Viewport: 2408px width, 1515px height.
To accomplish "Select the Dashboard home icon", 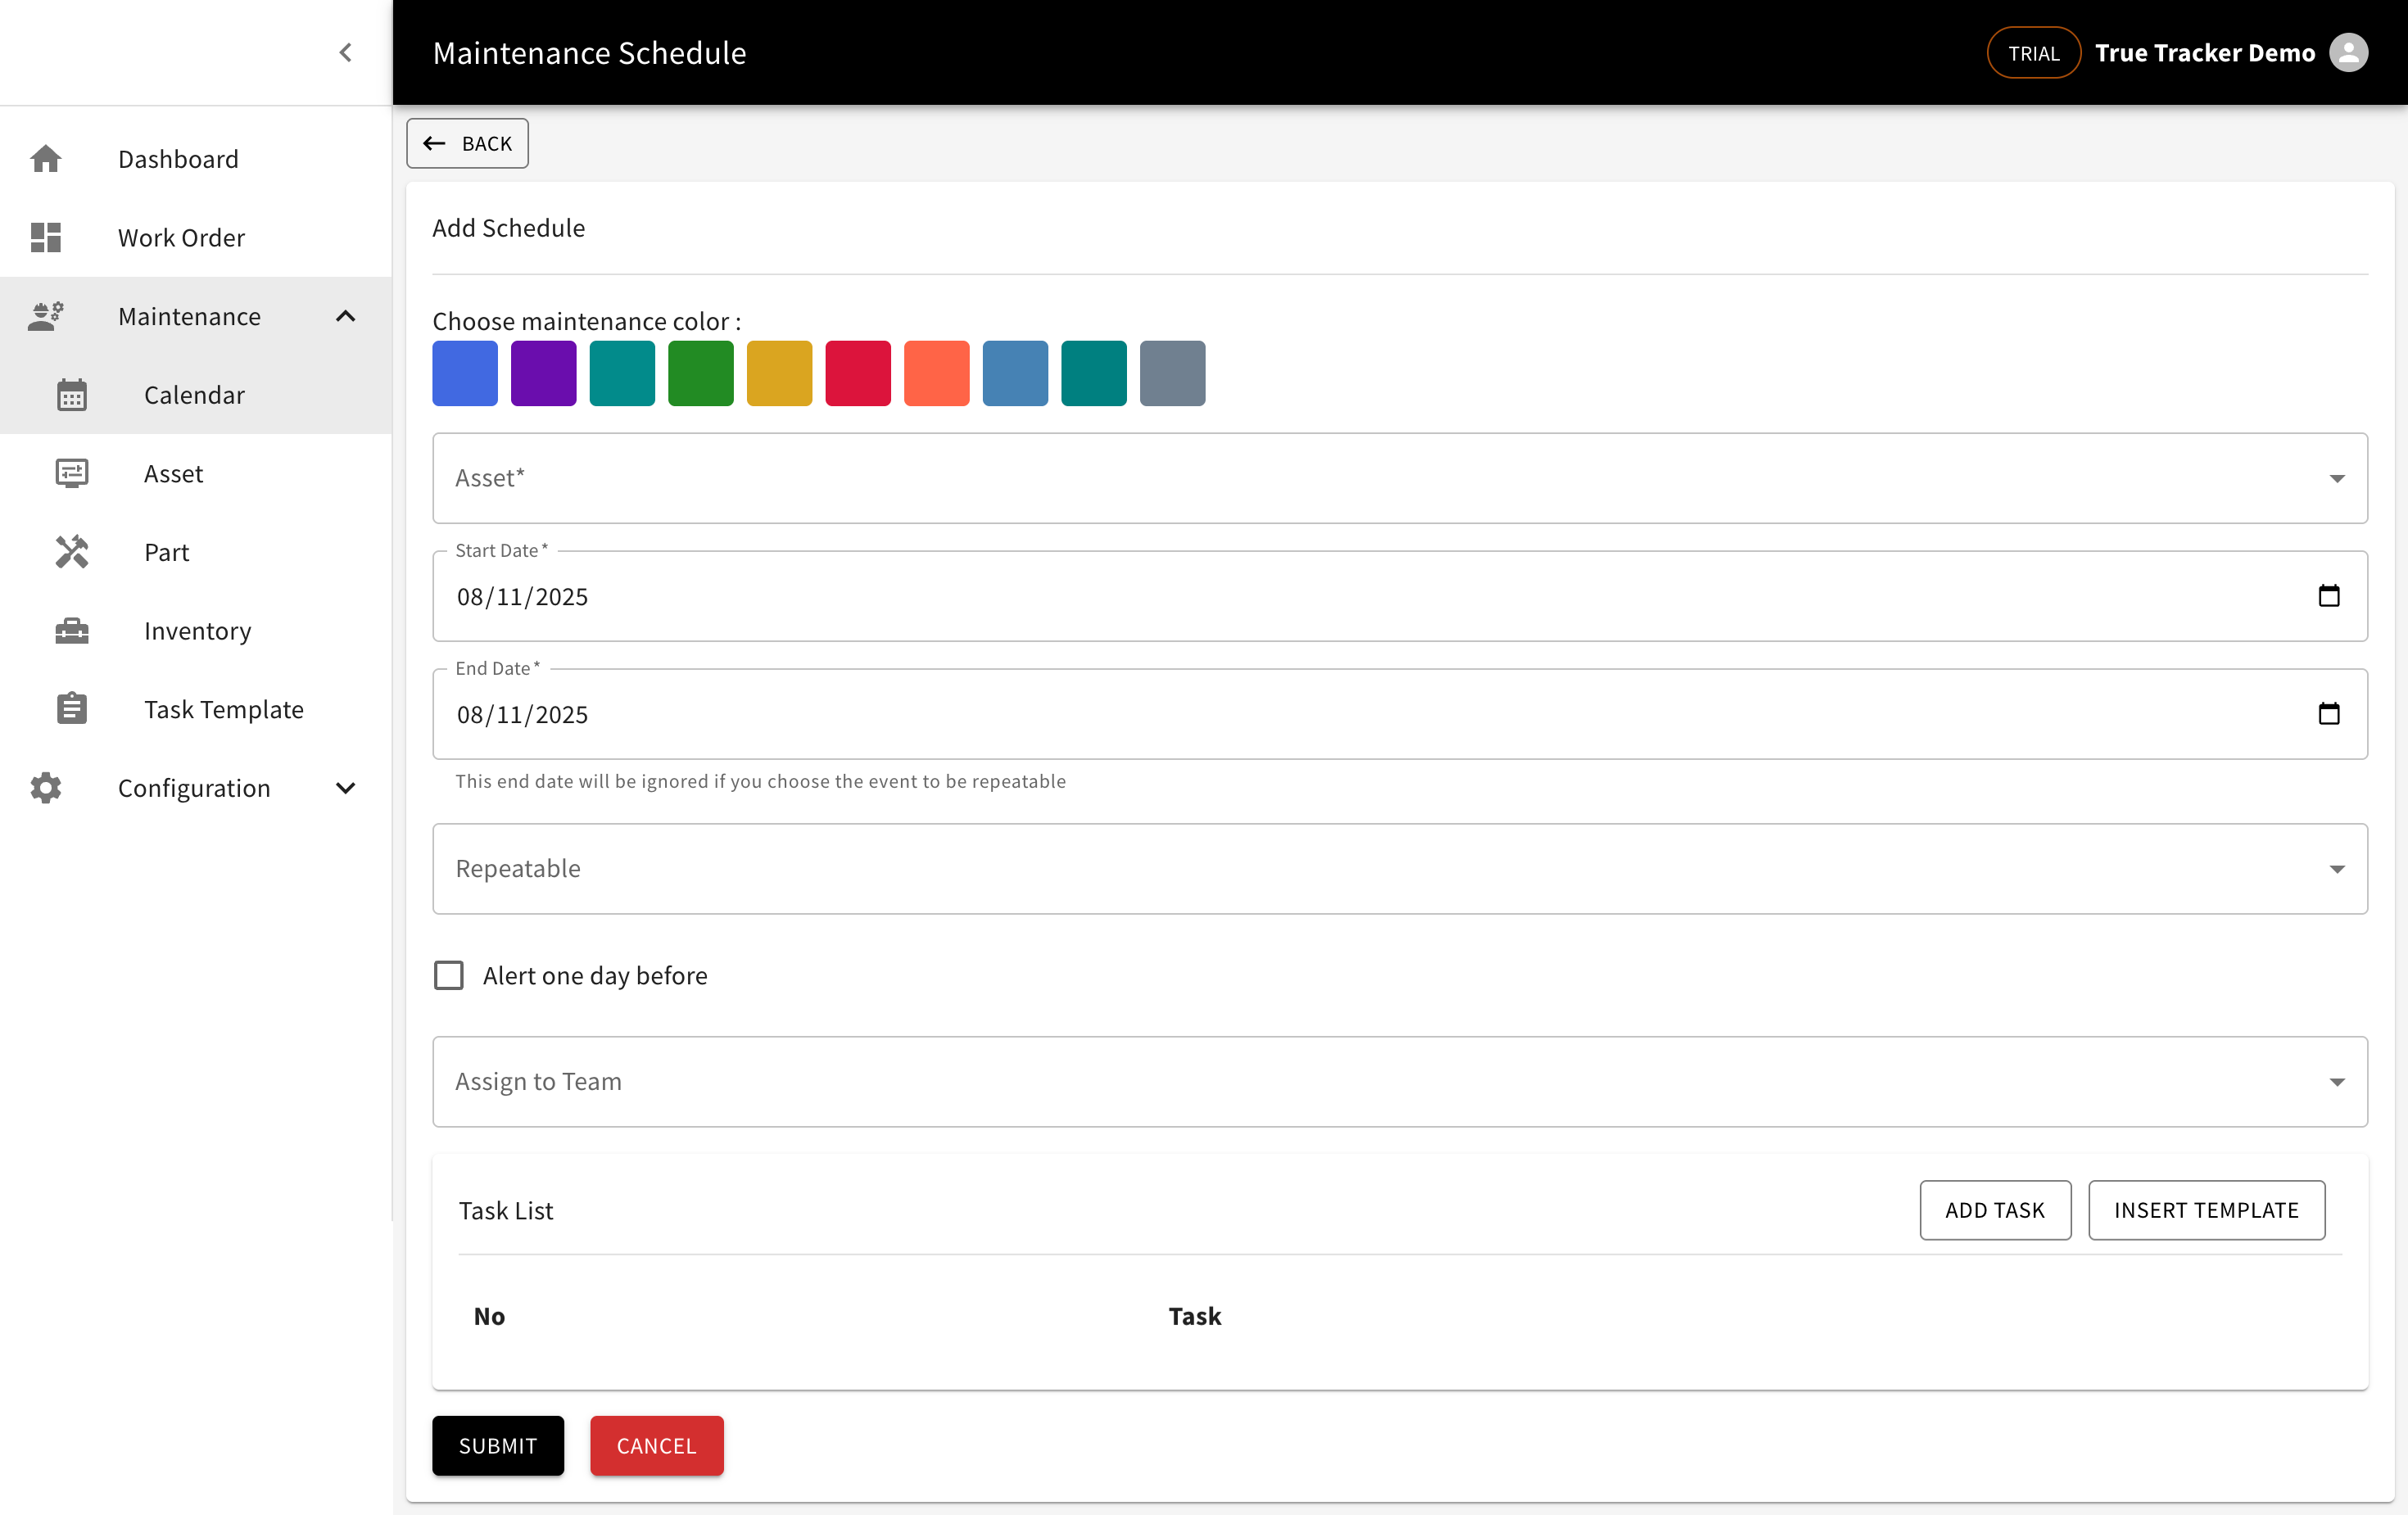I will 46,158.
